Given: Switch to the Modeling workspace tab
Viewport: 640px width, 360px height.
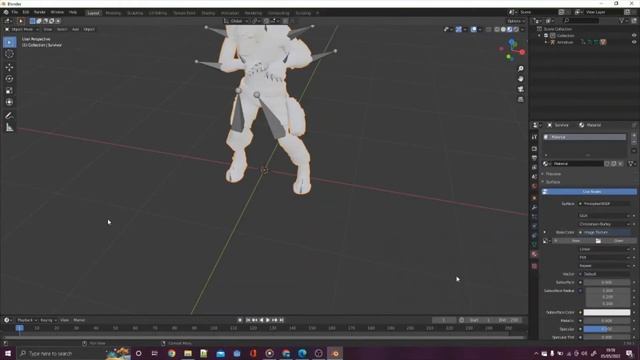Looking at the screenshot, I should [x=113, y=13].
